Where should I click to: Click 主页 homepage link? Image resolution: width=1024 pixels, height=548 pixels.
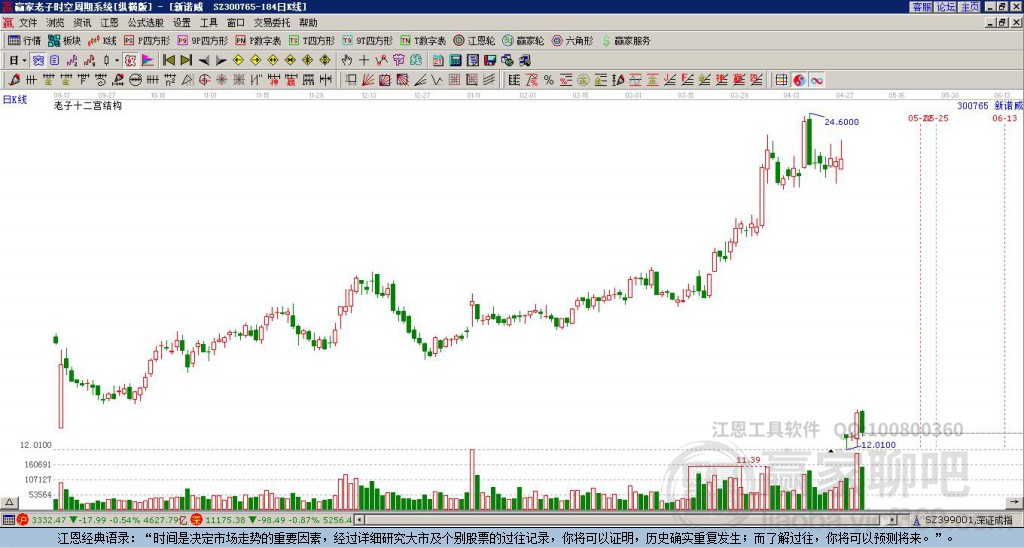969,7
